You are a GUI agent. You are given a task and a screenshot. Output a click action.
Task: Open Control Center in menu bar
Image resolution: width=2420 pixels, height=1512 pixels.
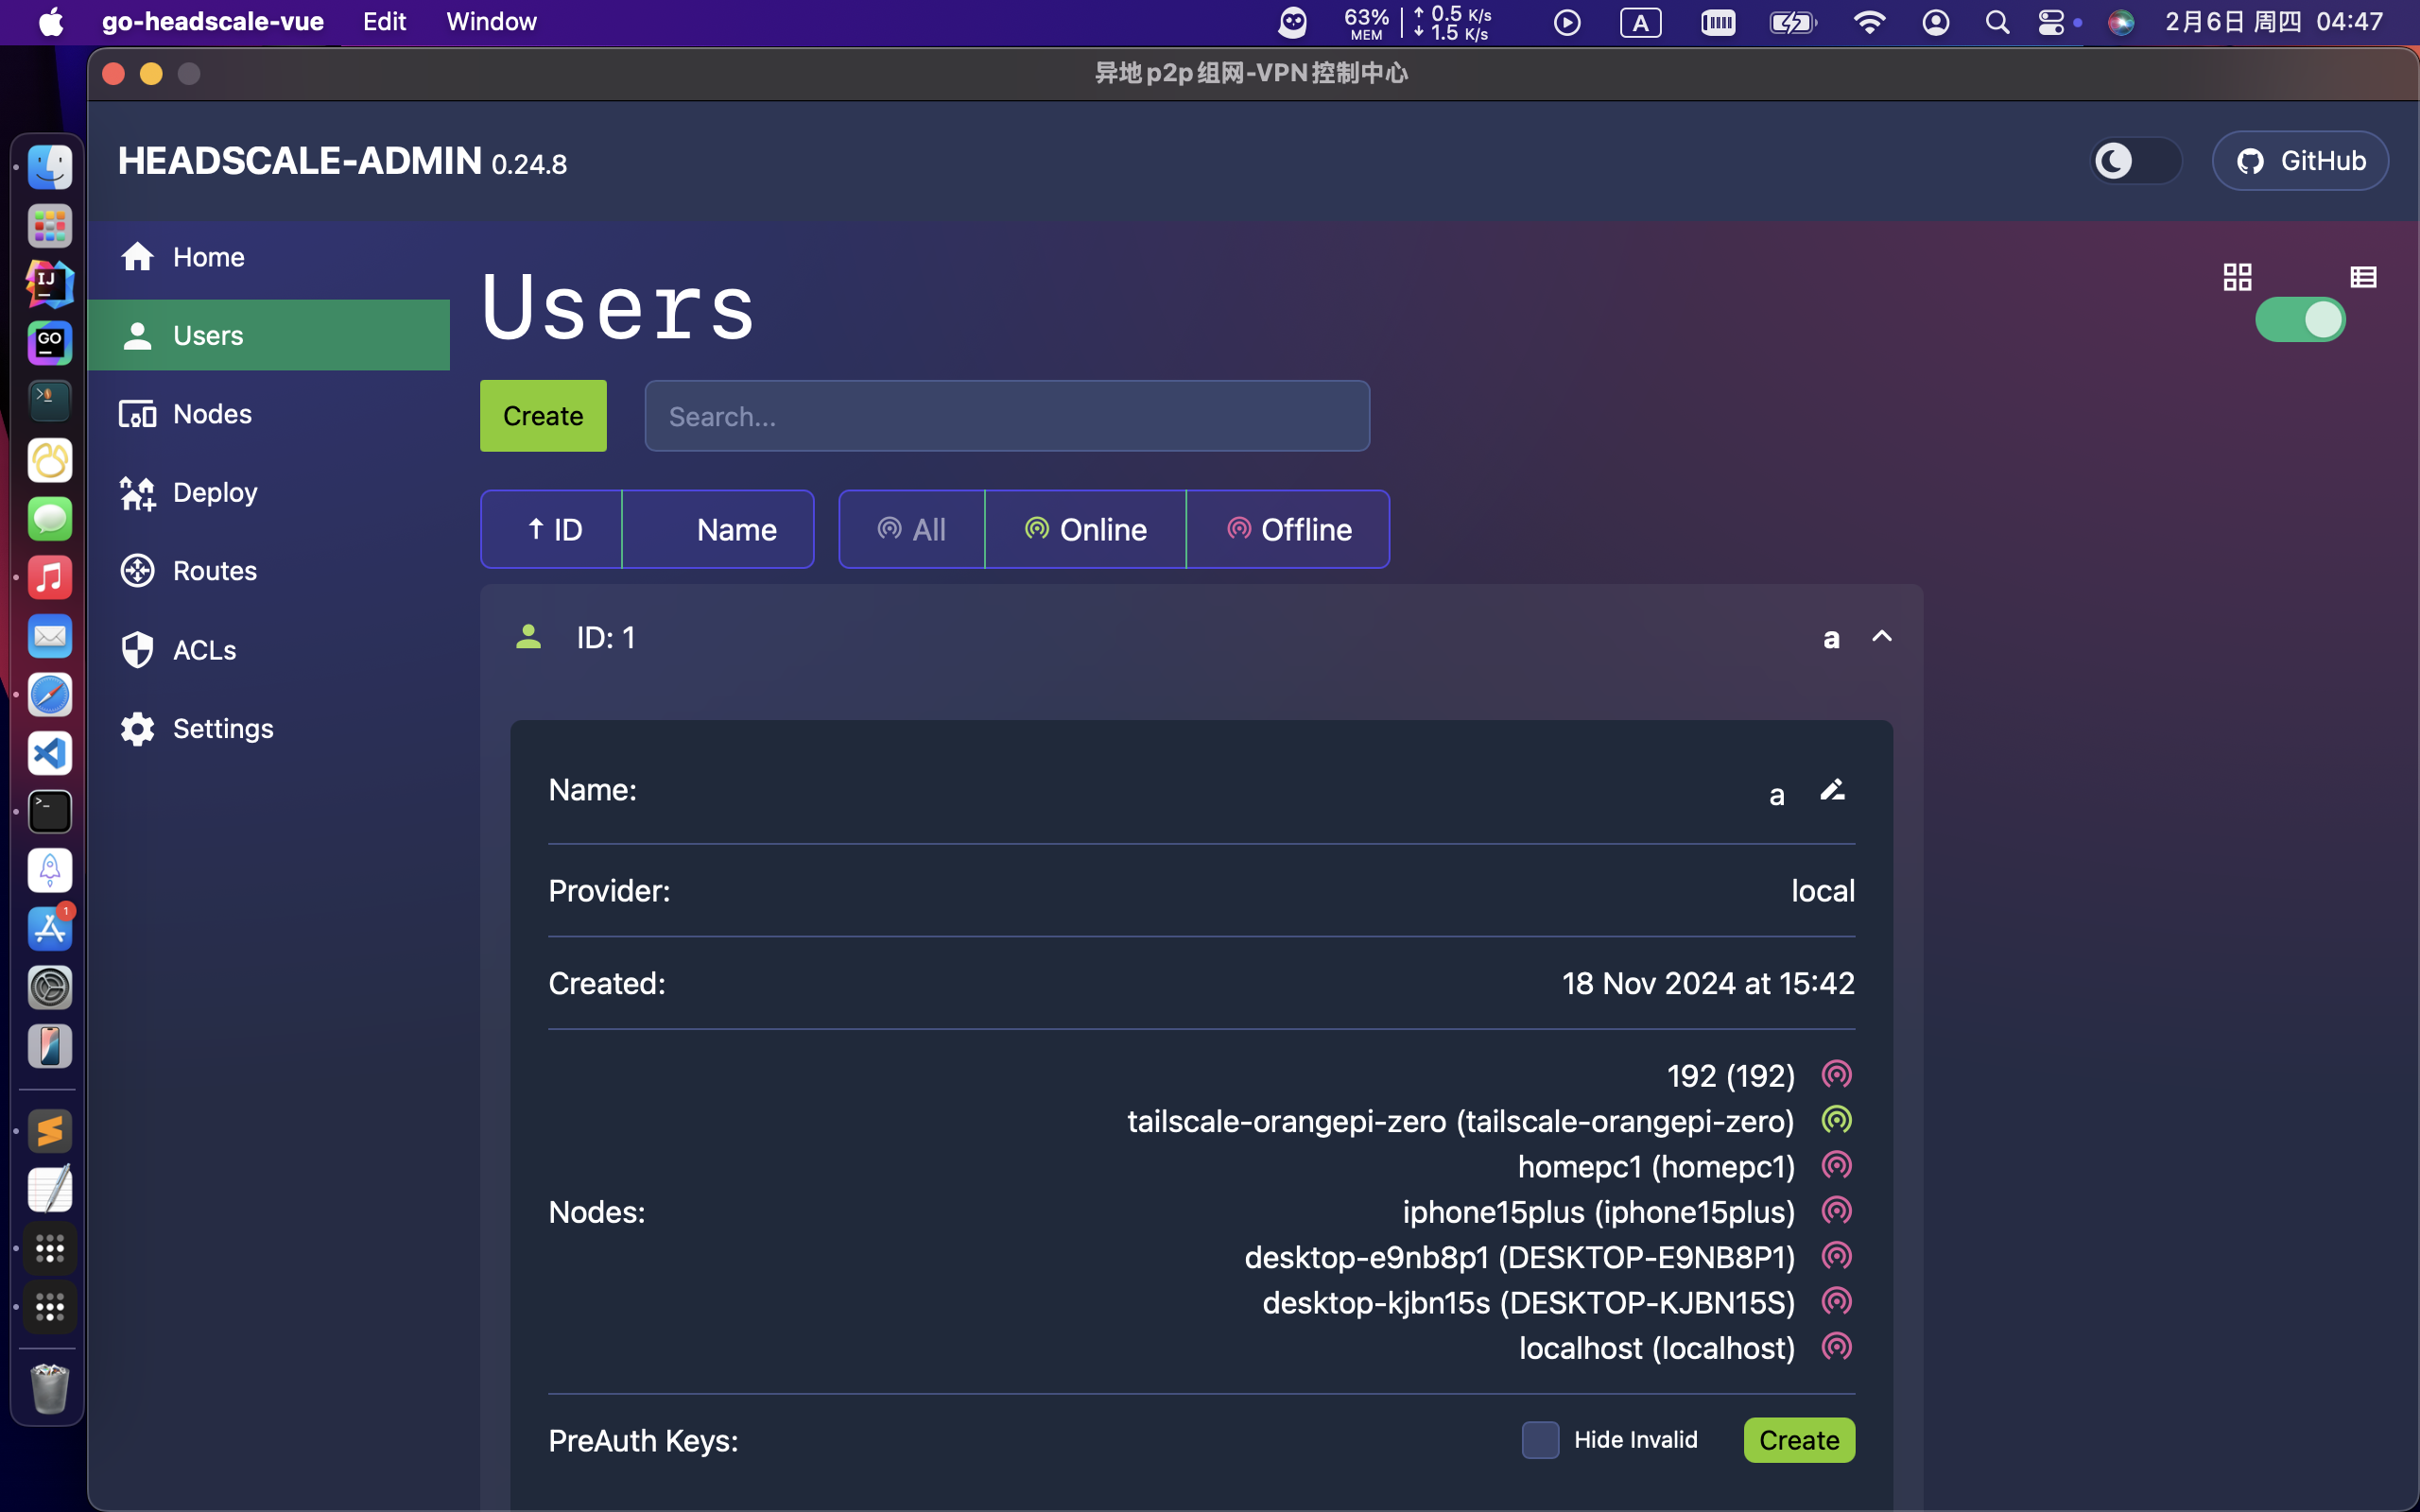pos(2051,22)
